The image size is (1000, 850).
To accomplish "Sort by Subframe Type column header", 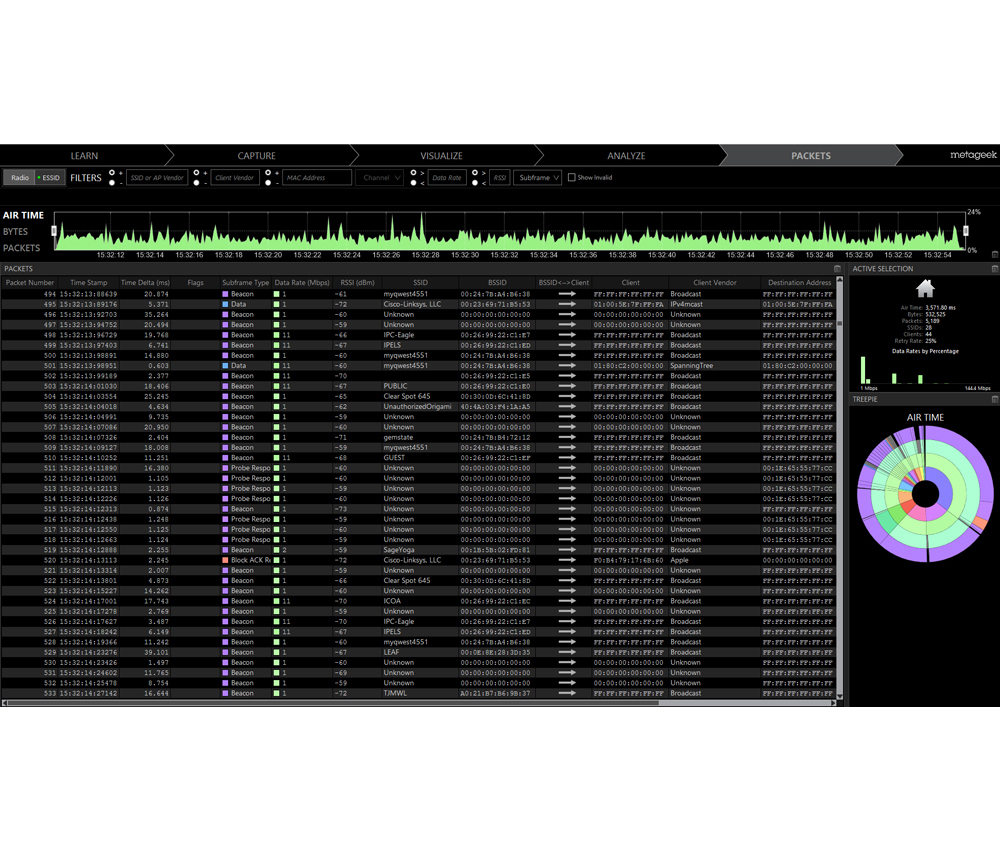I will tap(246, 282).
